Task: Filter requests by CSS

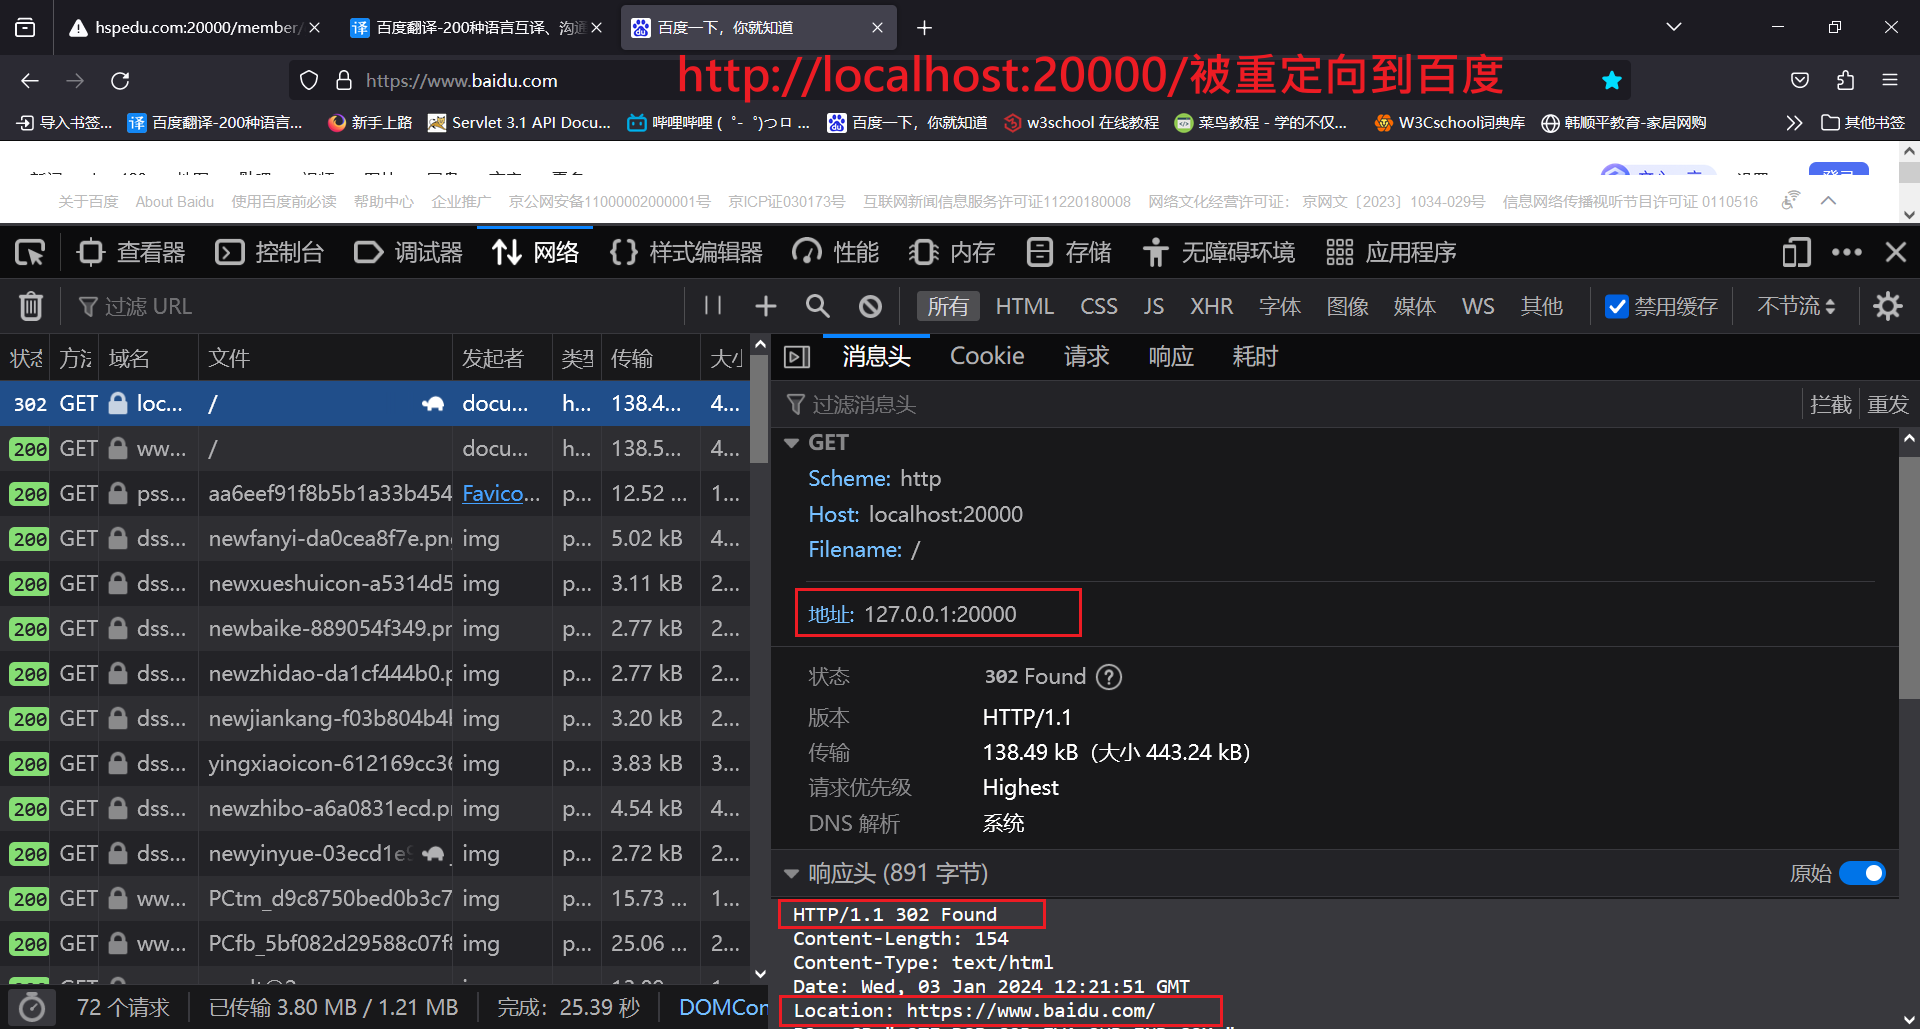Action: [1099, 306]
